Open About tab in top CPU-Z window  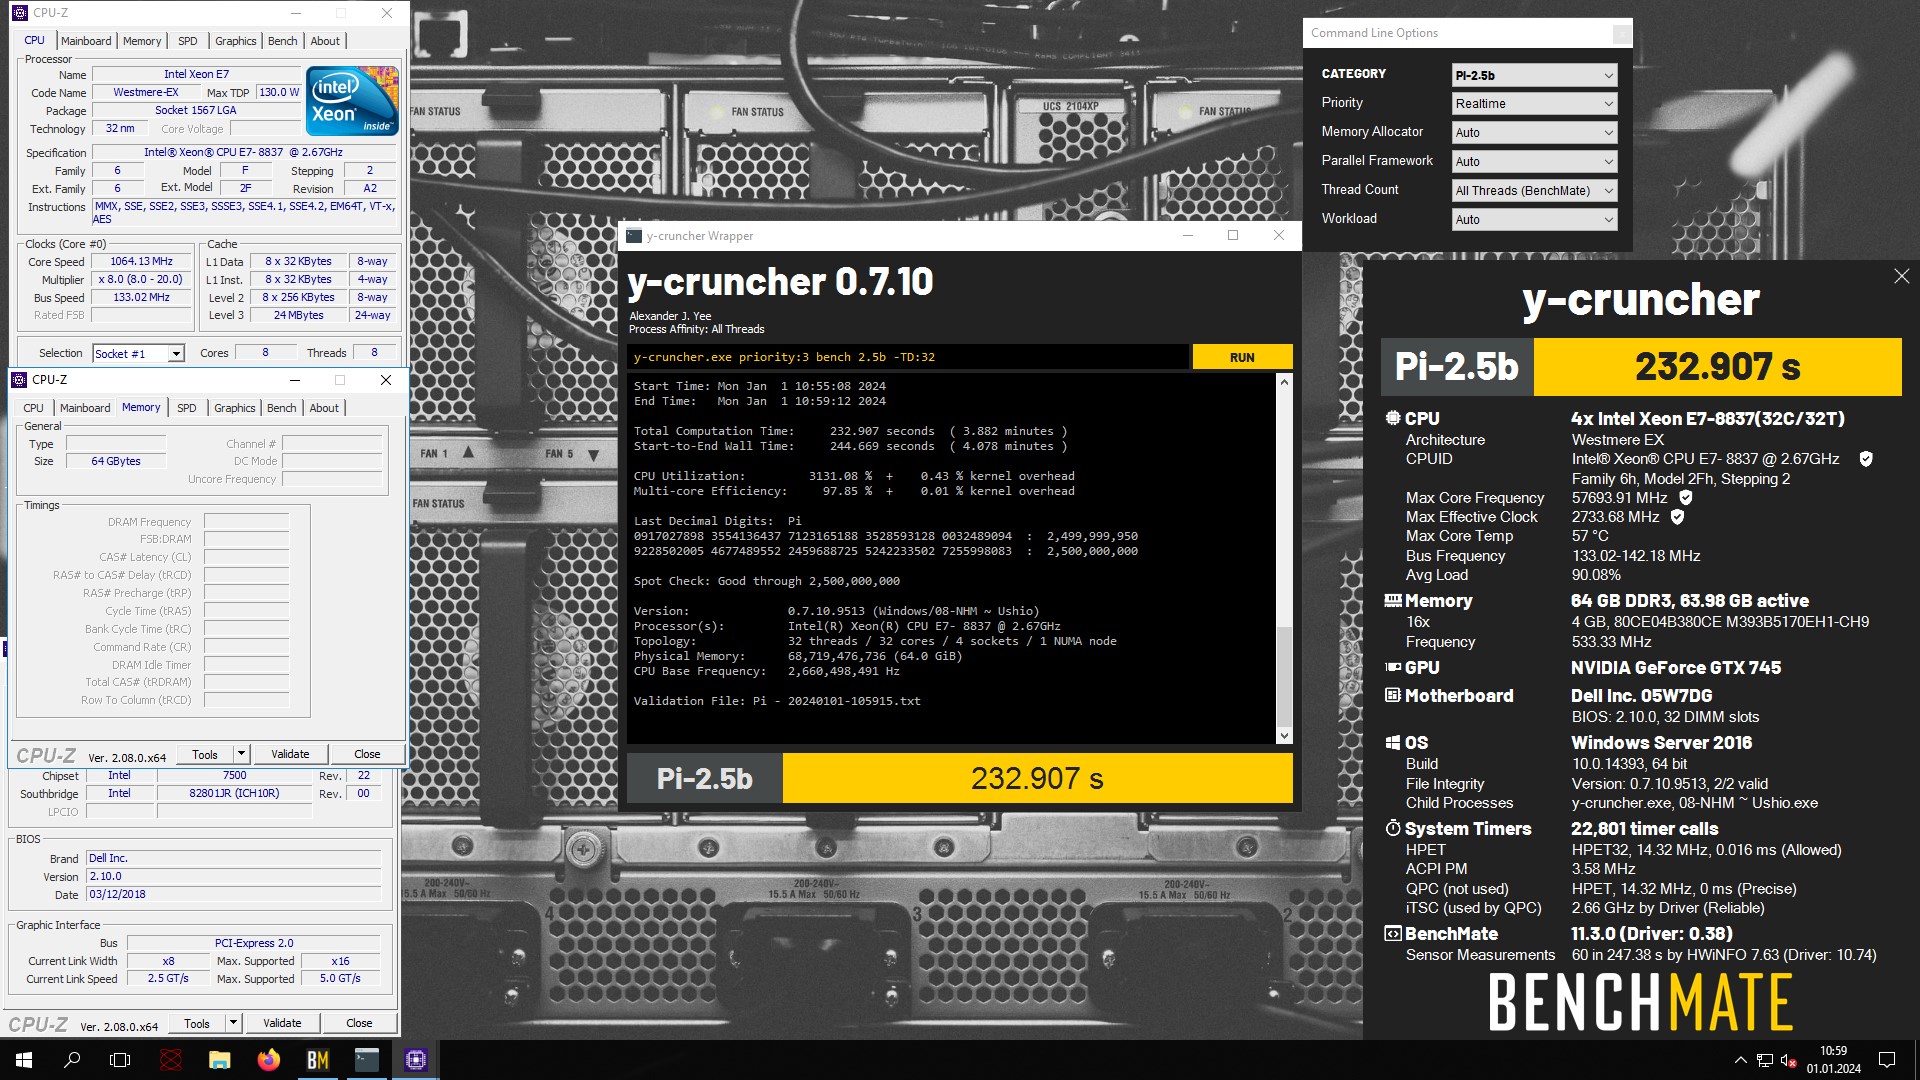pos(325,41)
